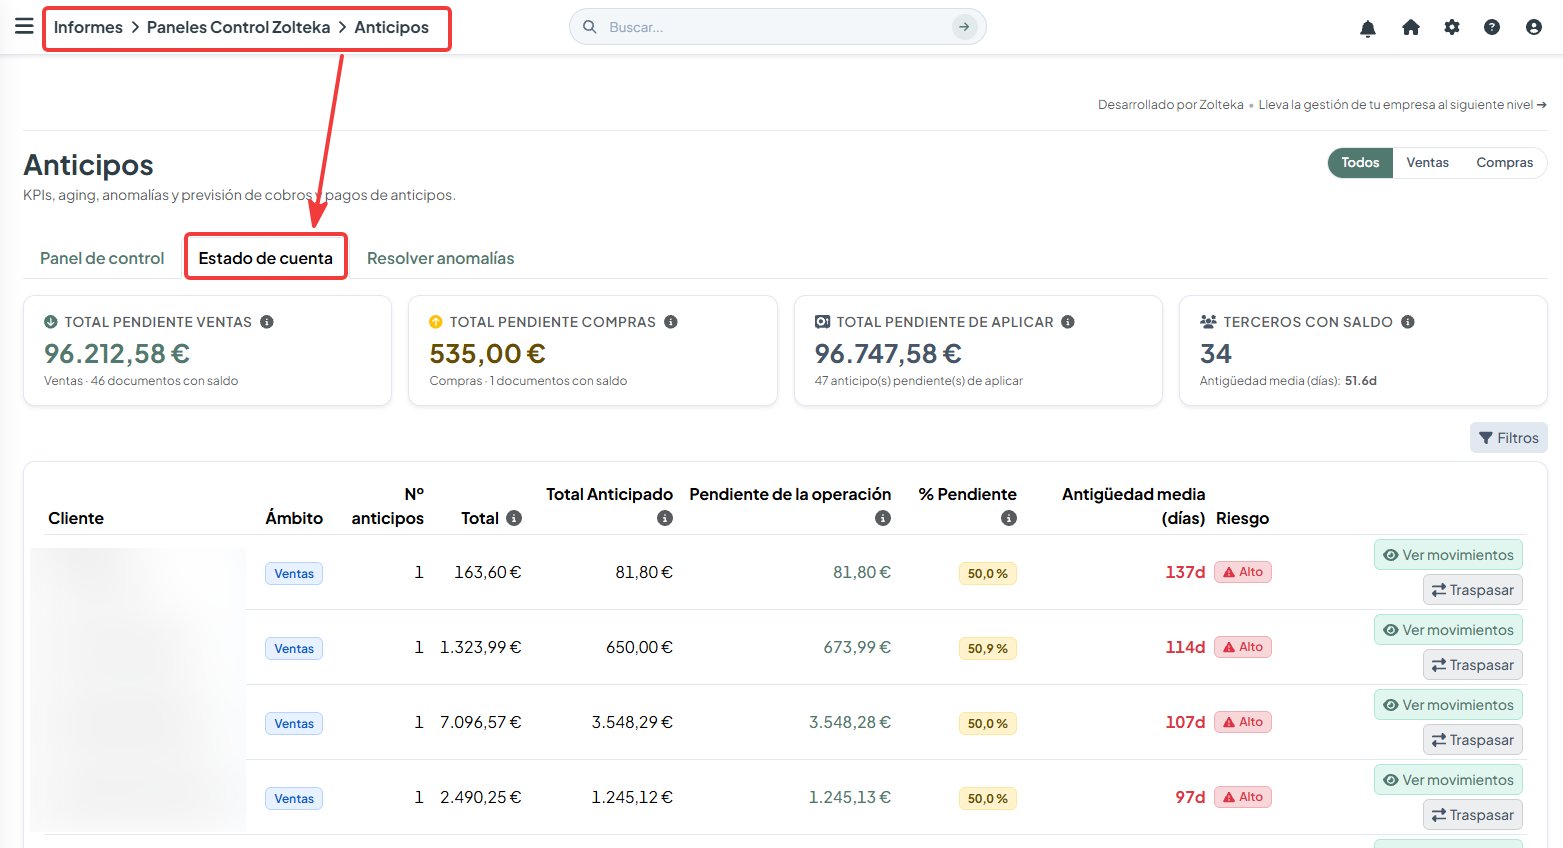
Task: Traspasar the 7.096,57 € row
Action: tap(1472, 740)
